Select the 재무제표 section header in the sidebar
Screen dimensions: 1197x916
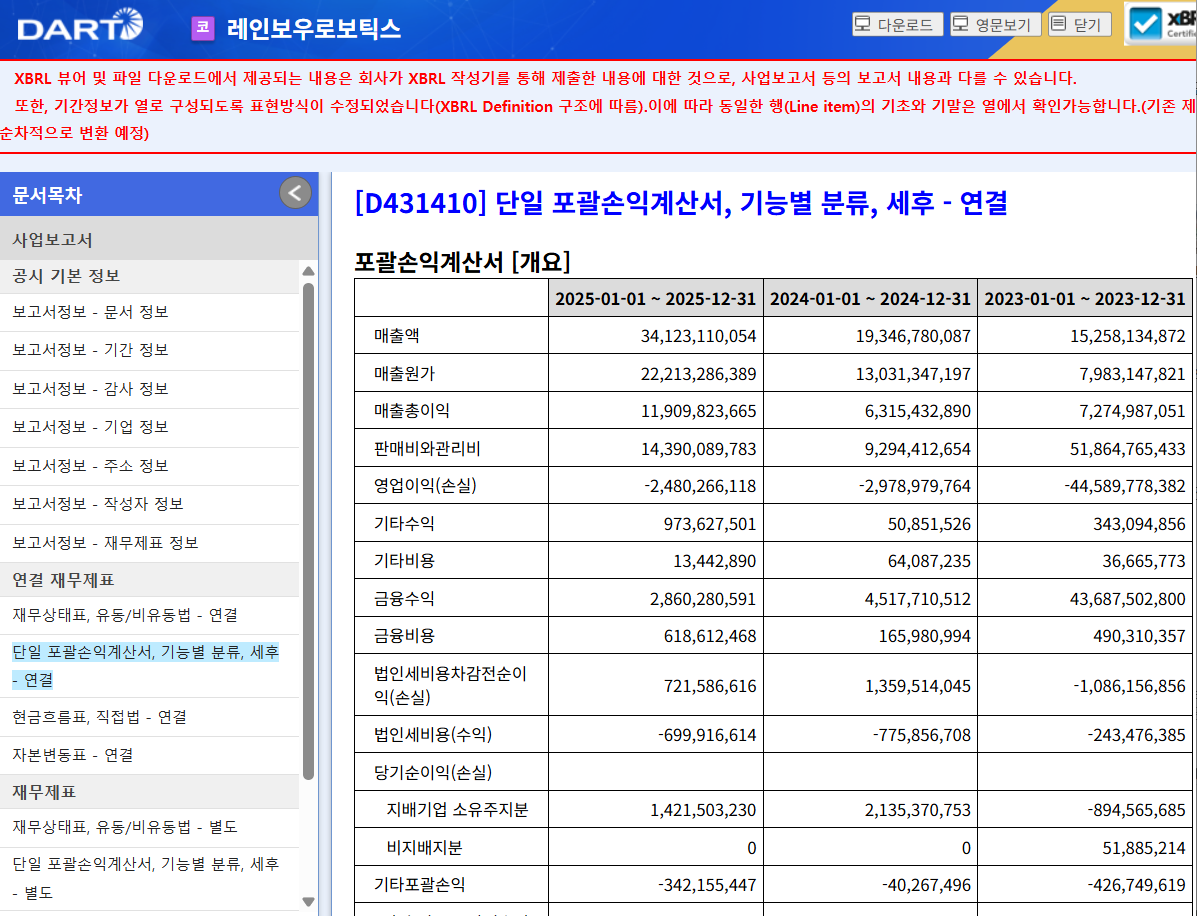pos(44,792)
